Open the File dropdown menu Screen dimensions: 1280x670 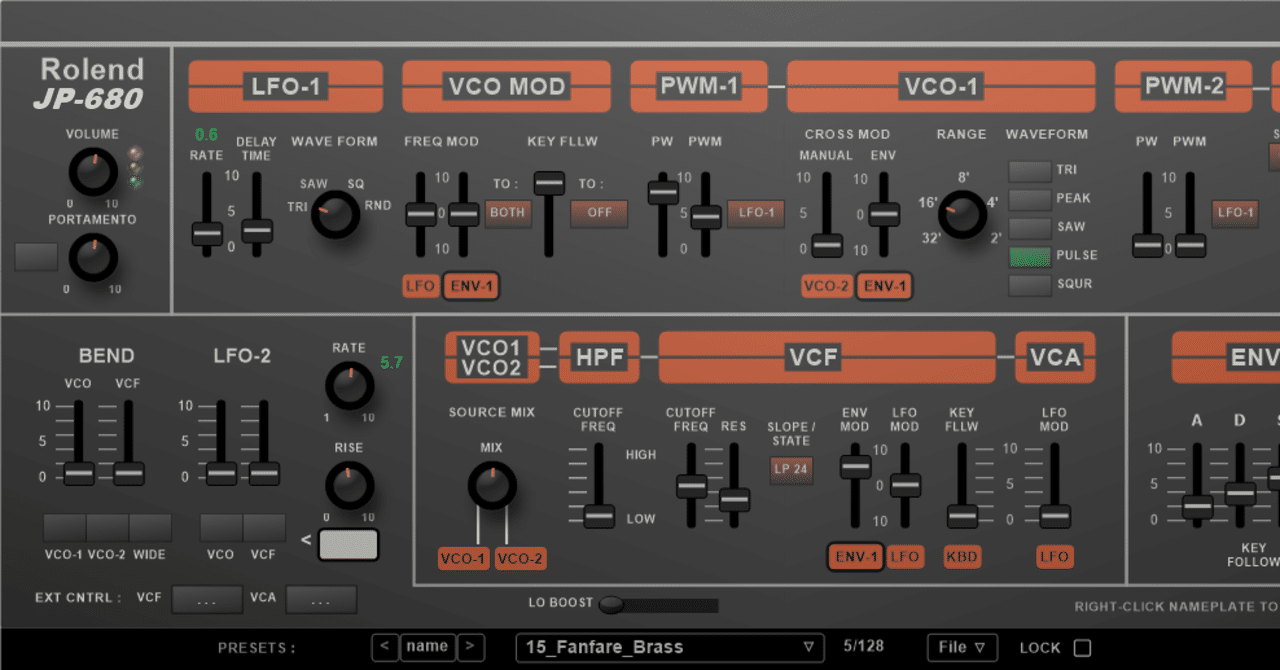[962, 648]
